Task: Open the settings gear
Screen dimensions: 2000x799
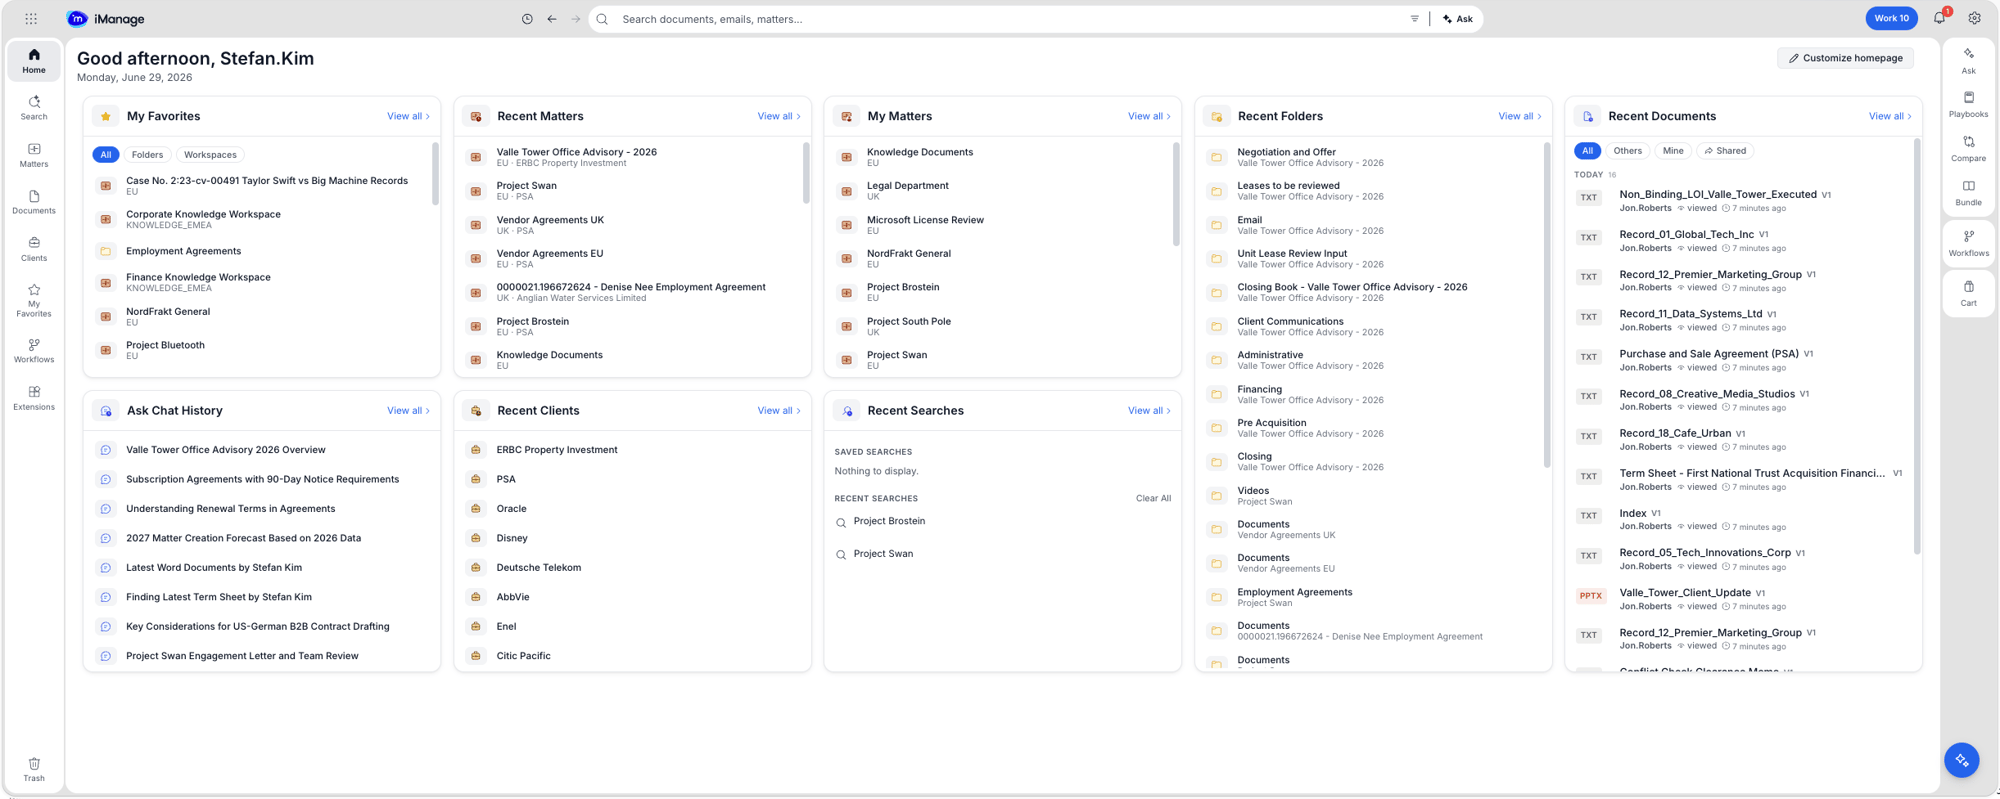Action: click(x=1975, y=18)
